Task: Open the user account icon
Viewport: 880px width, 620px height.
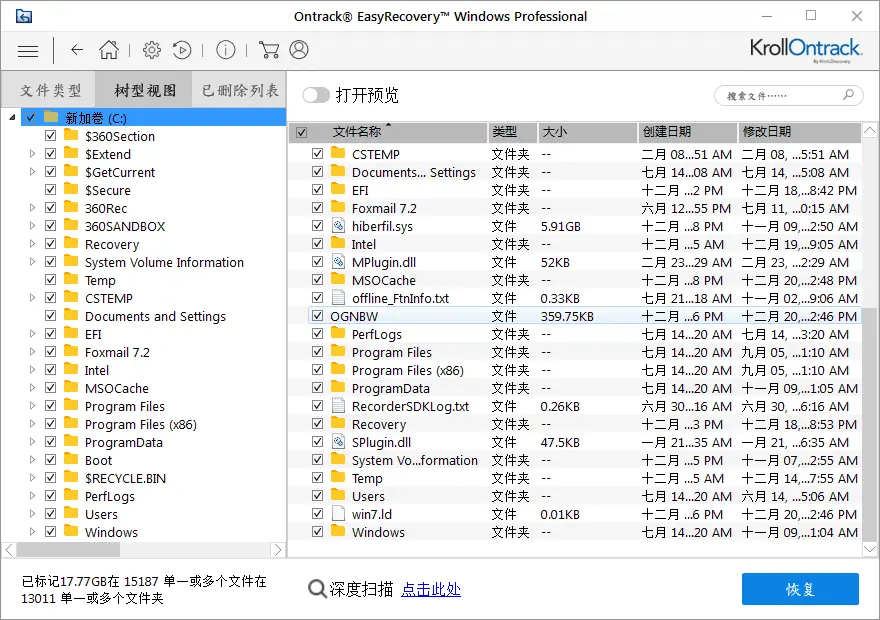Action: 298,49
